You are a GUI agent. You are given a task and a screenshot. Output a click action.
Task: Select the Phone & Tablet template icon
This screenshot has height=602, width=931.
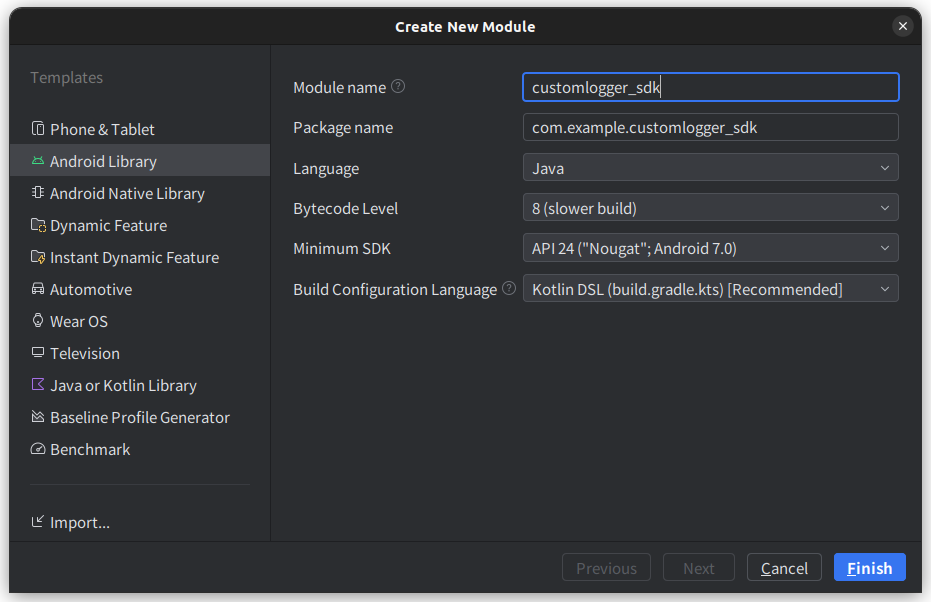coord(40,129)
